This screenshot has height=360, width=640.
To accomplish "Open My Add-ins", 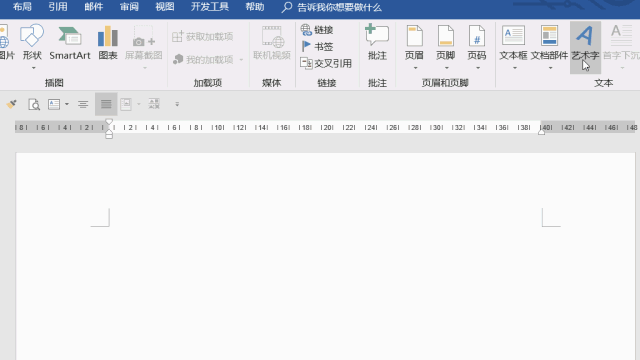I will [x=204, y=60].
